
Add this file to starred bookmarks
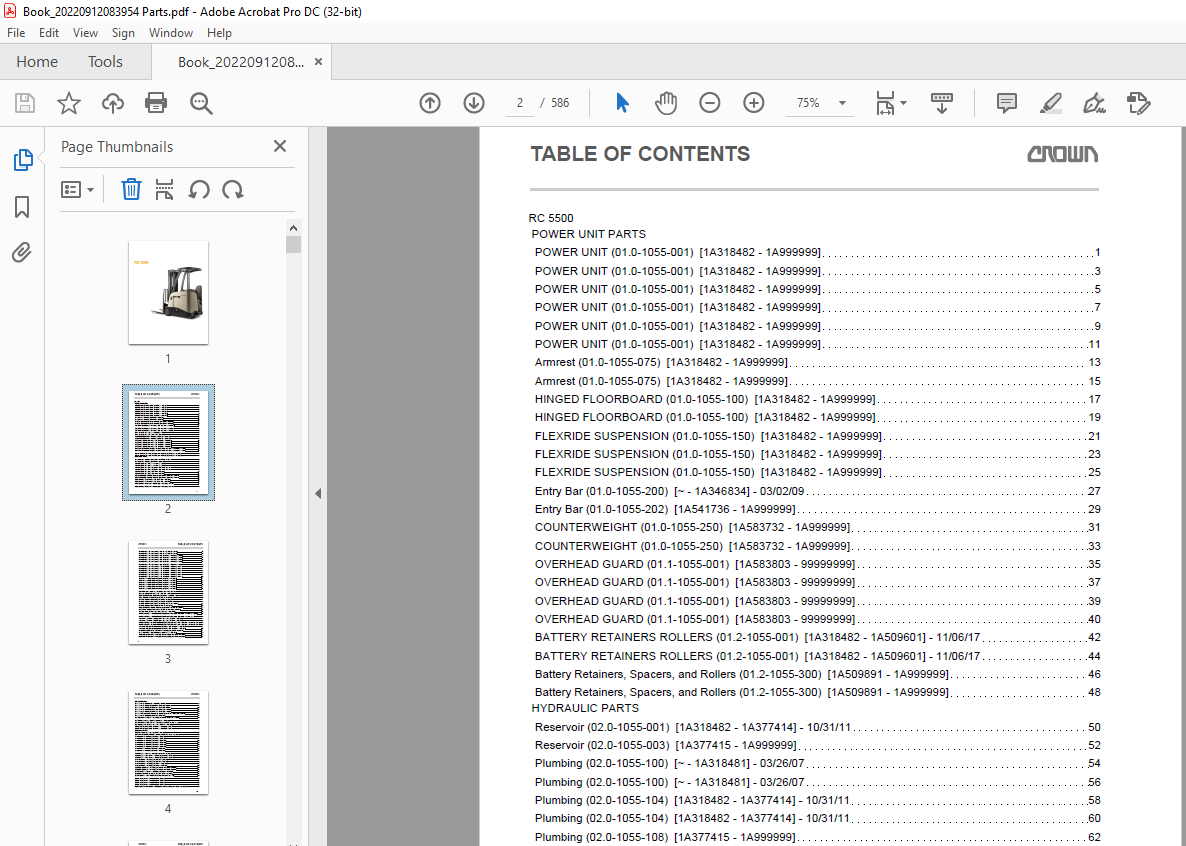click(69, 103)
